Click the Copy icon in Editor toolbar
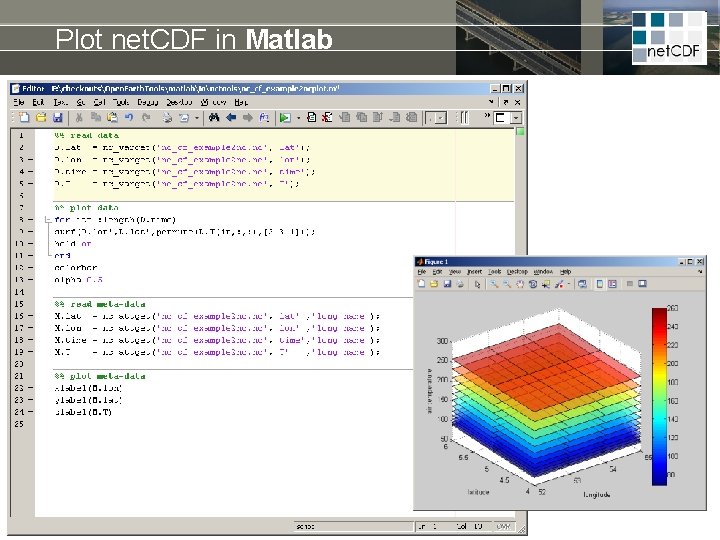The width and height of the screenshot is (720, 540). [96, 118]
